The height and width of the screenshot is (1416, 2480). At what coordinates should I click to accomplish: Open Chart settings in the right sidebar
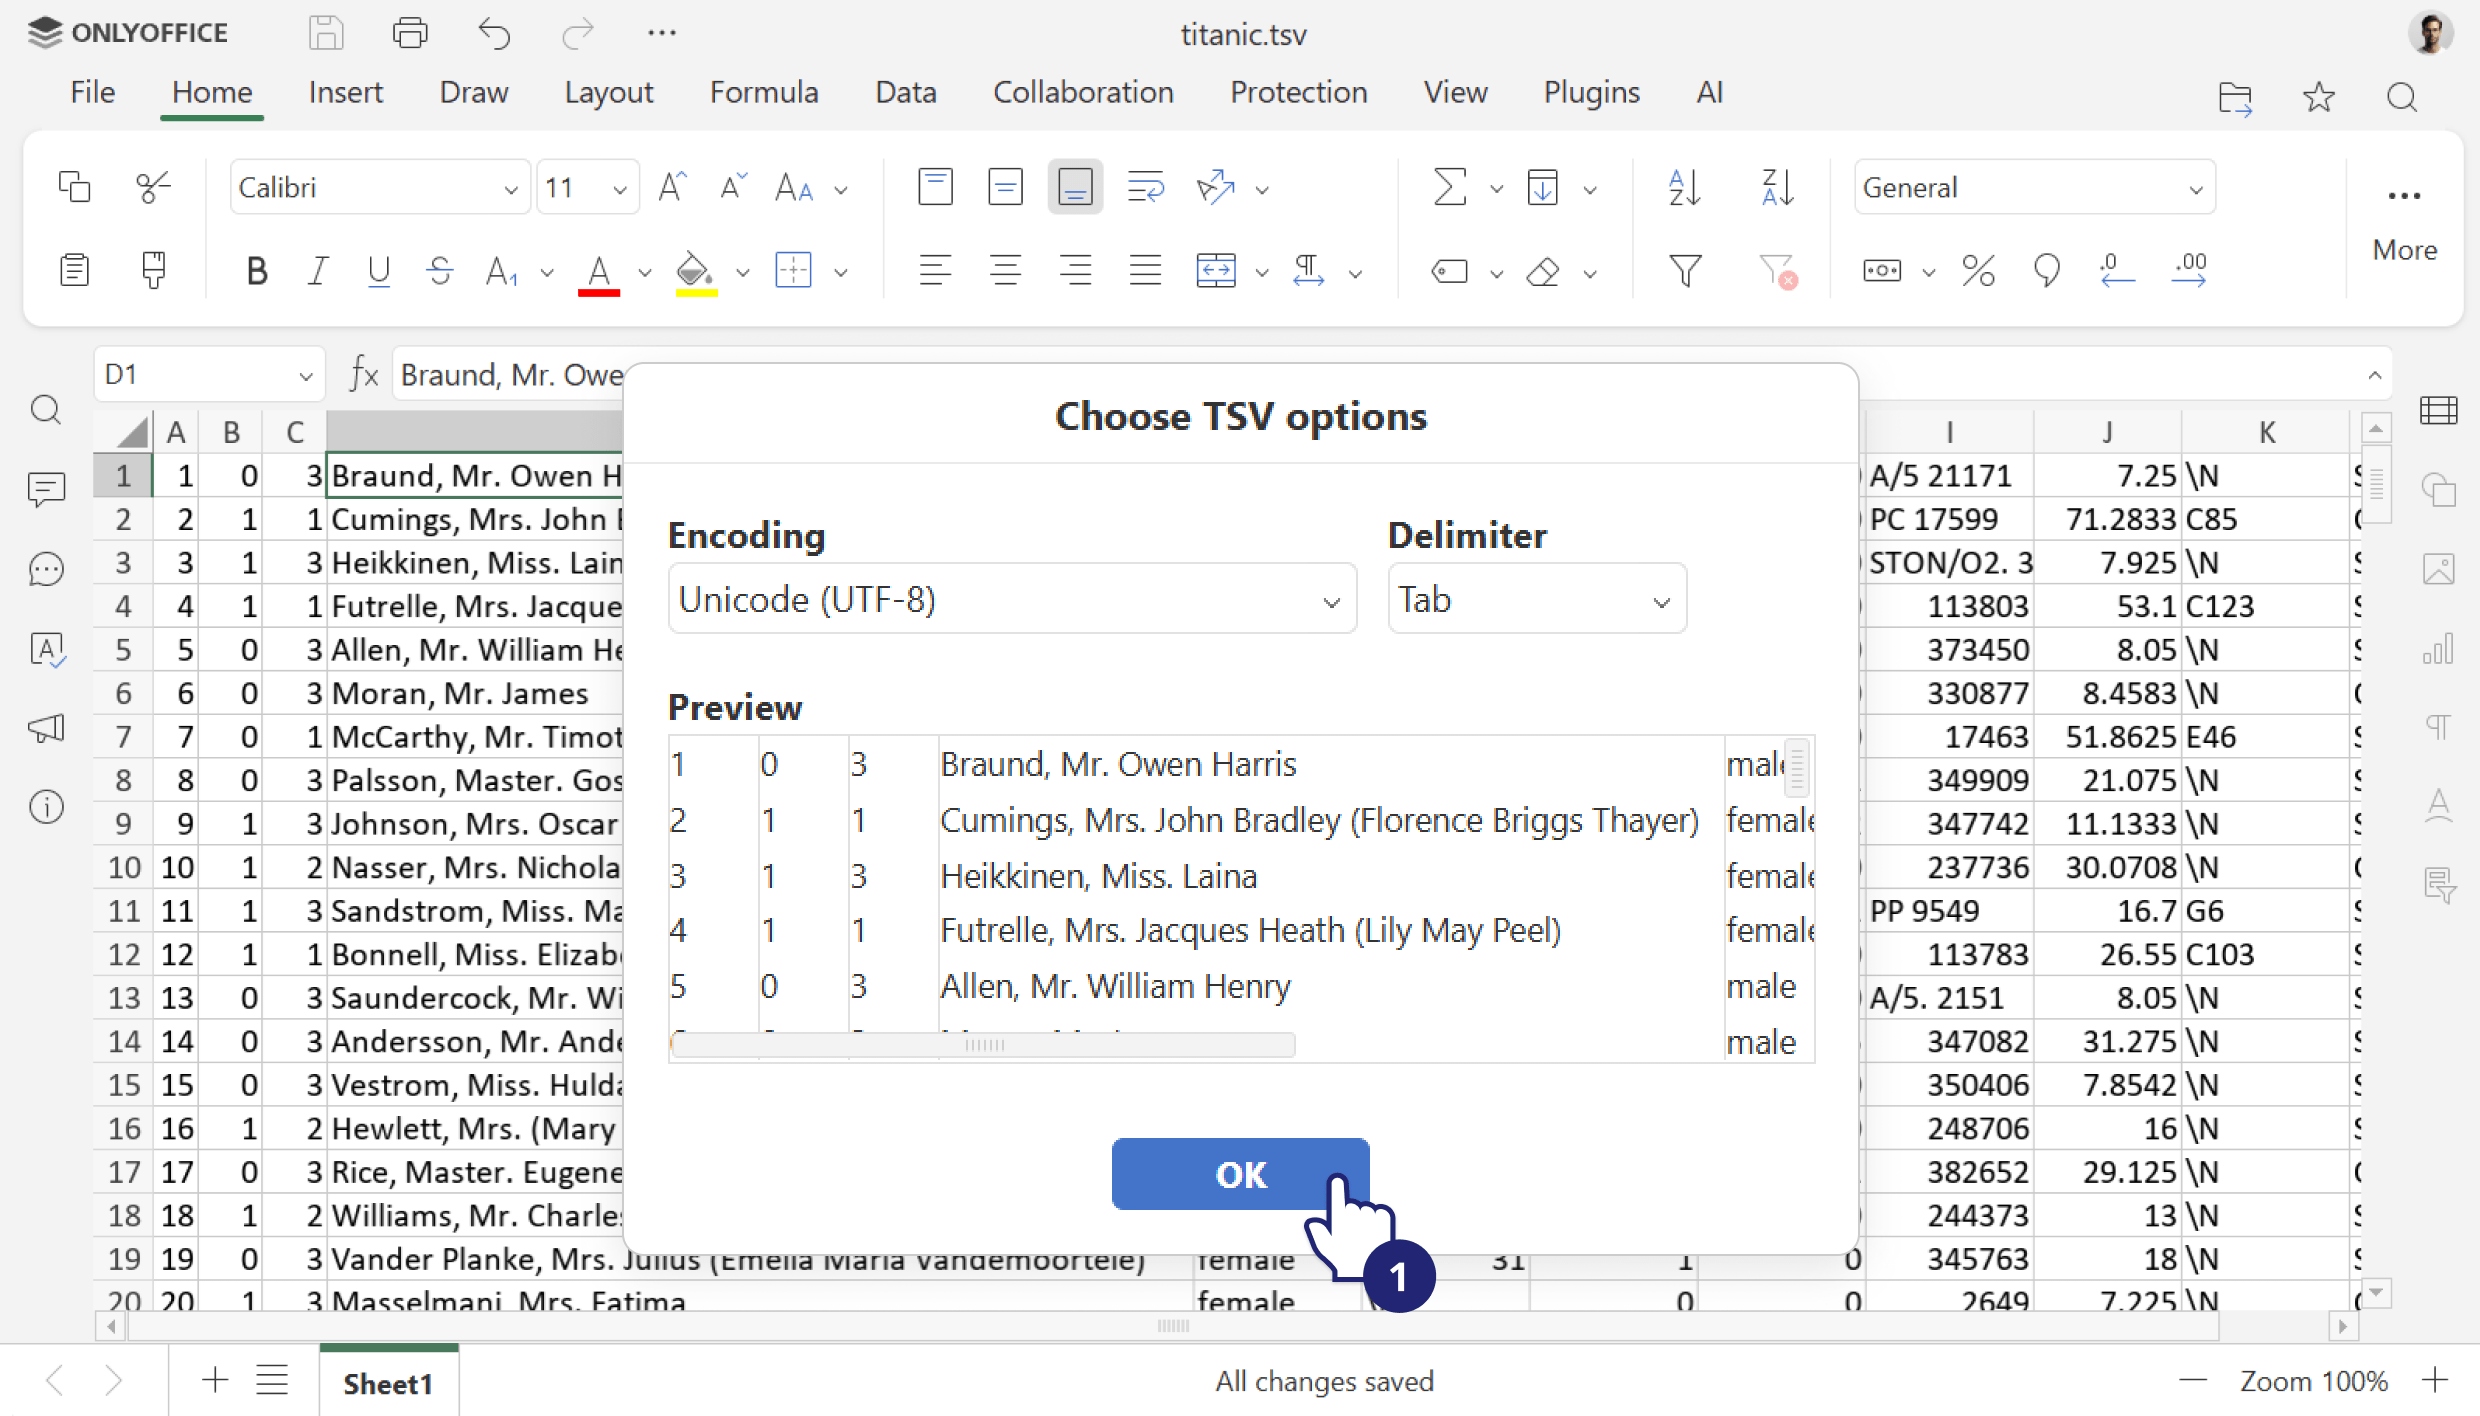(2440, 649)
